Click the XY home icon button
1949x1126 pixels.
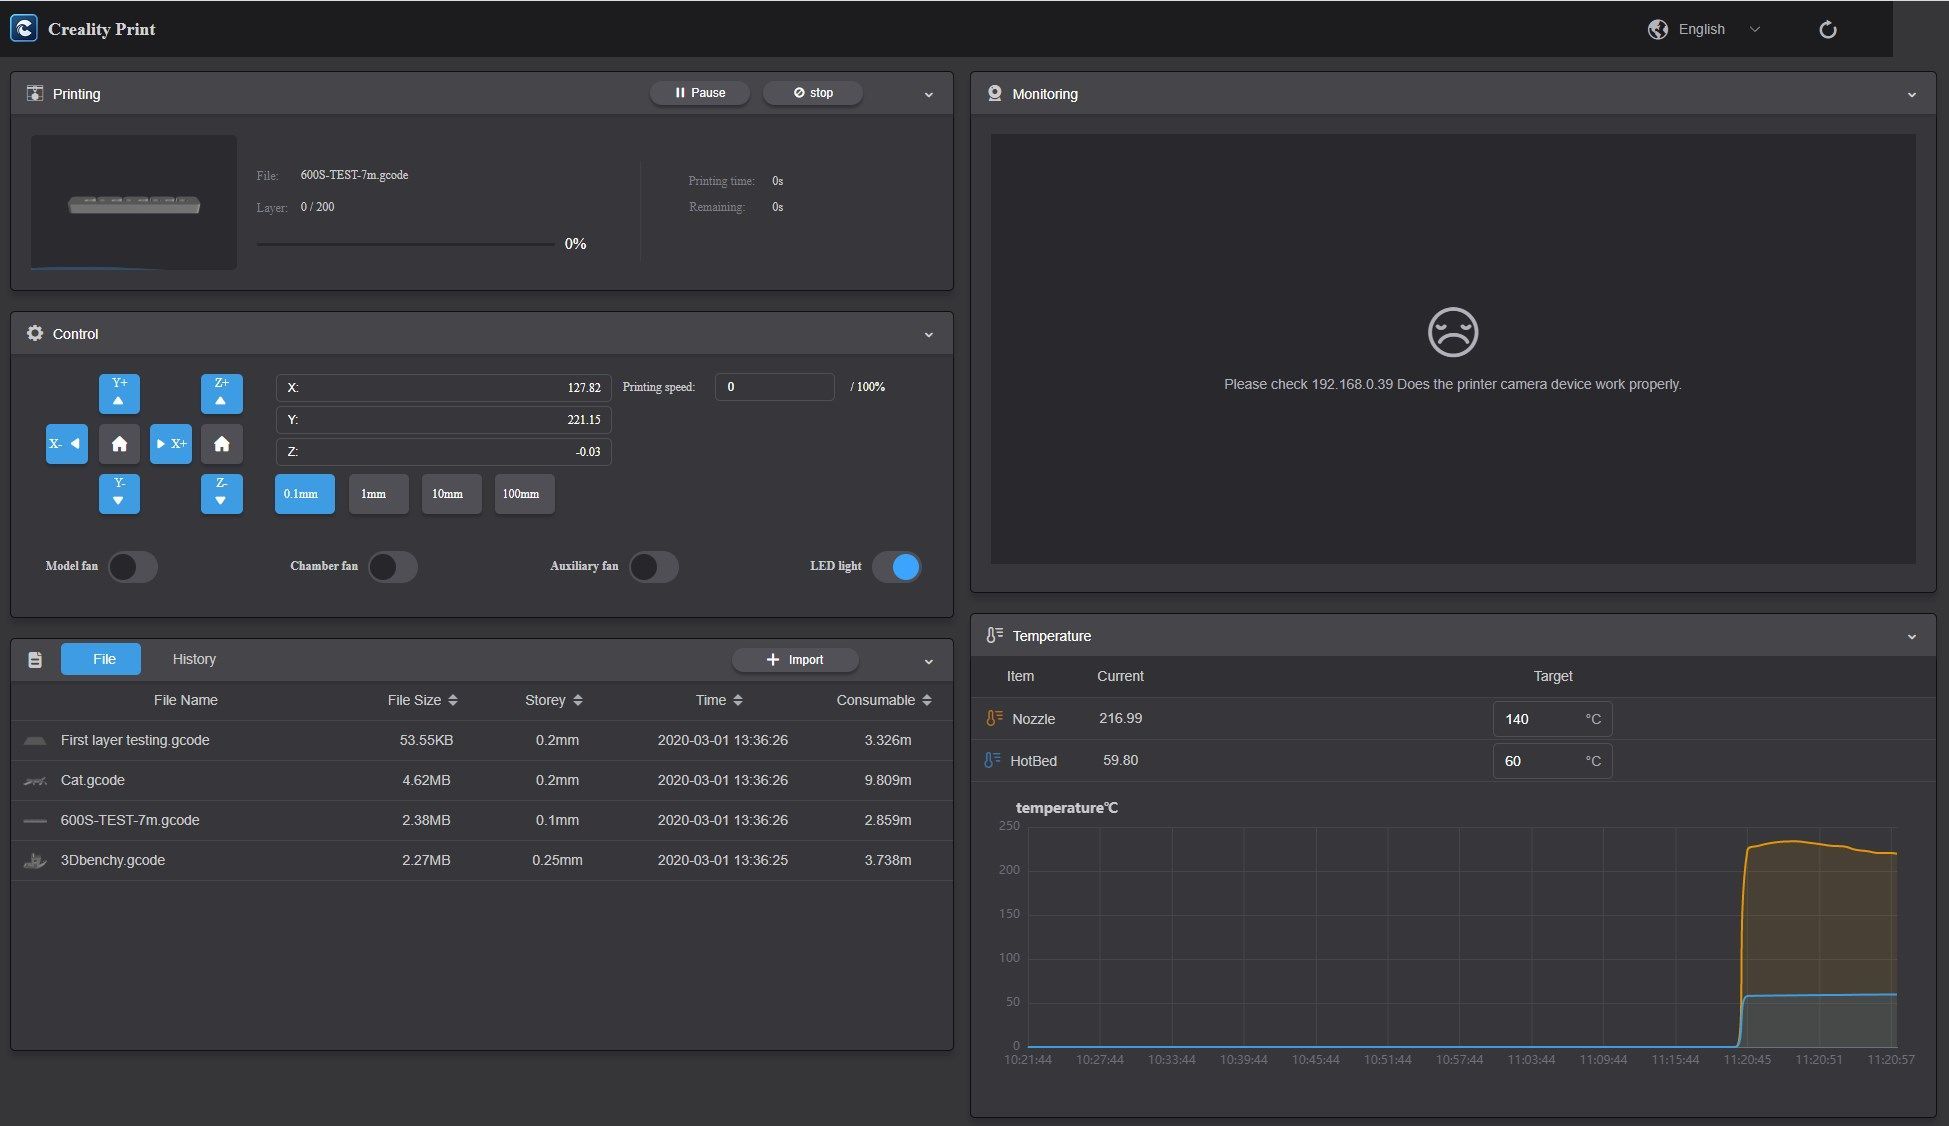[x=119, y=444]
